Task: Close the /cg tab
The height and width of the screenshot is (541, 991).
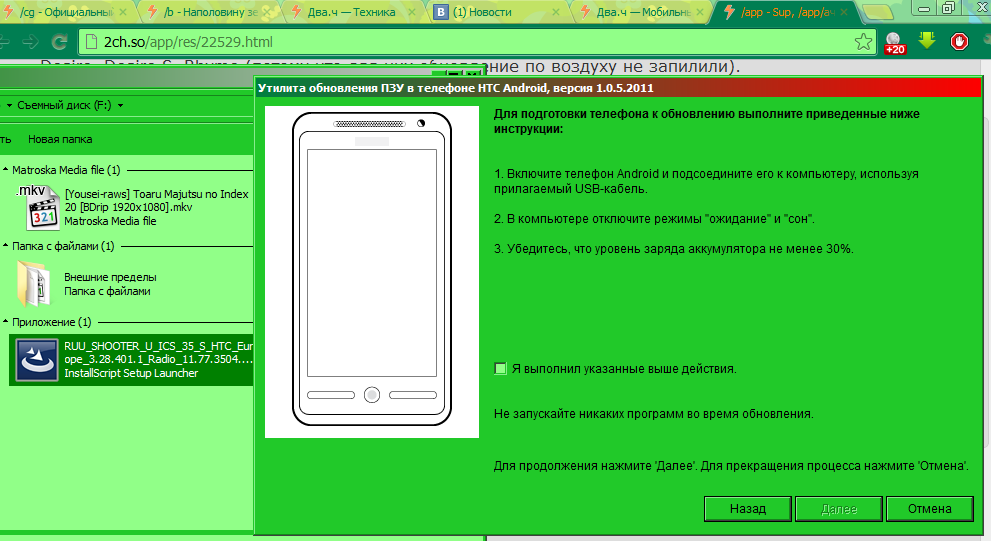Action: click(123, 11)
